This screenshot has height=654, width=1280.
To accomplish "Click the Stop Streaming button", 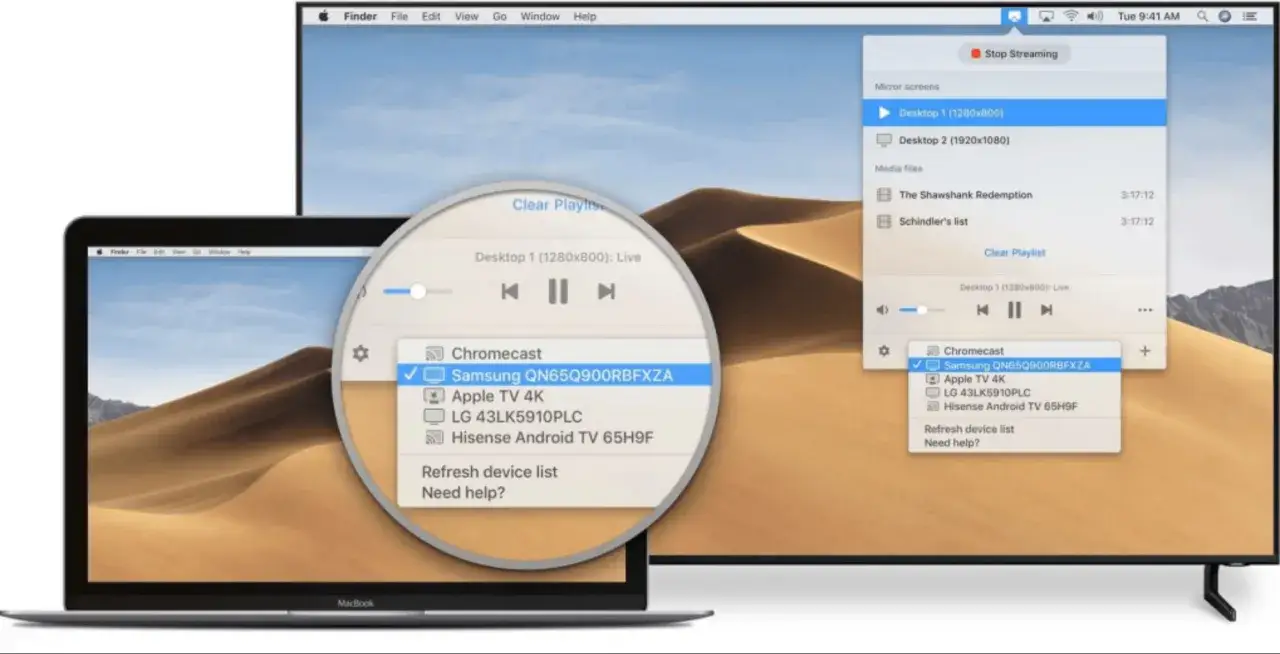I will click(x=1014, y=54).
